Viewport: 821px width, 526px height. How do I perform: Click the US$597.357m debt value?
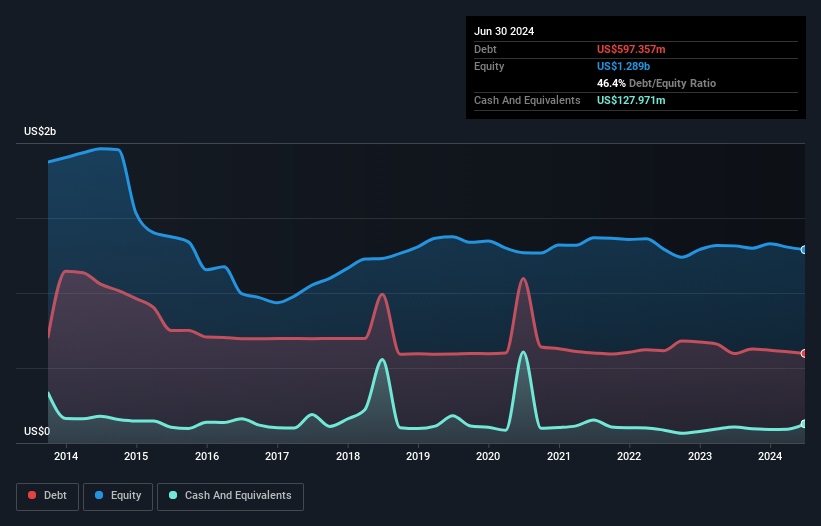(x=631, y=49)
